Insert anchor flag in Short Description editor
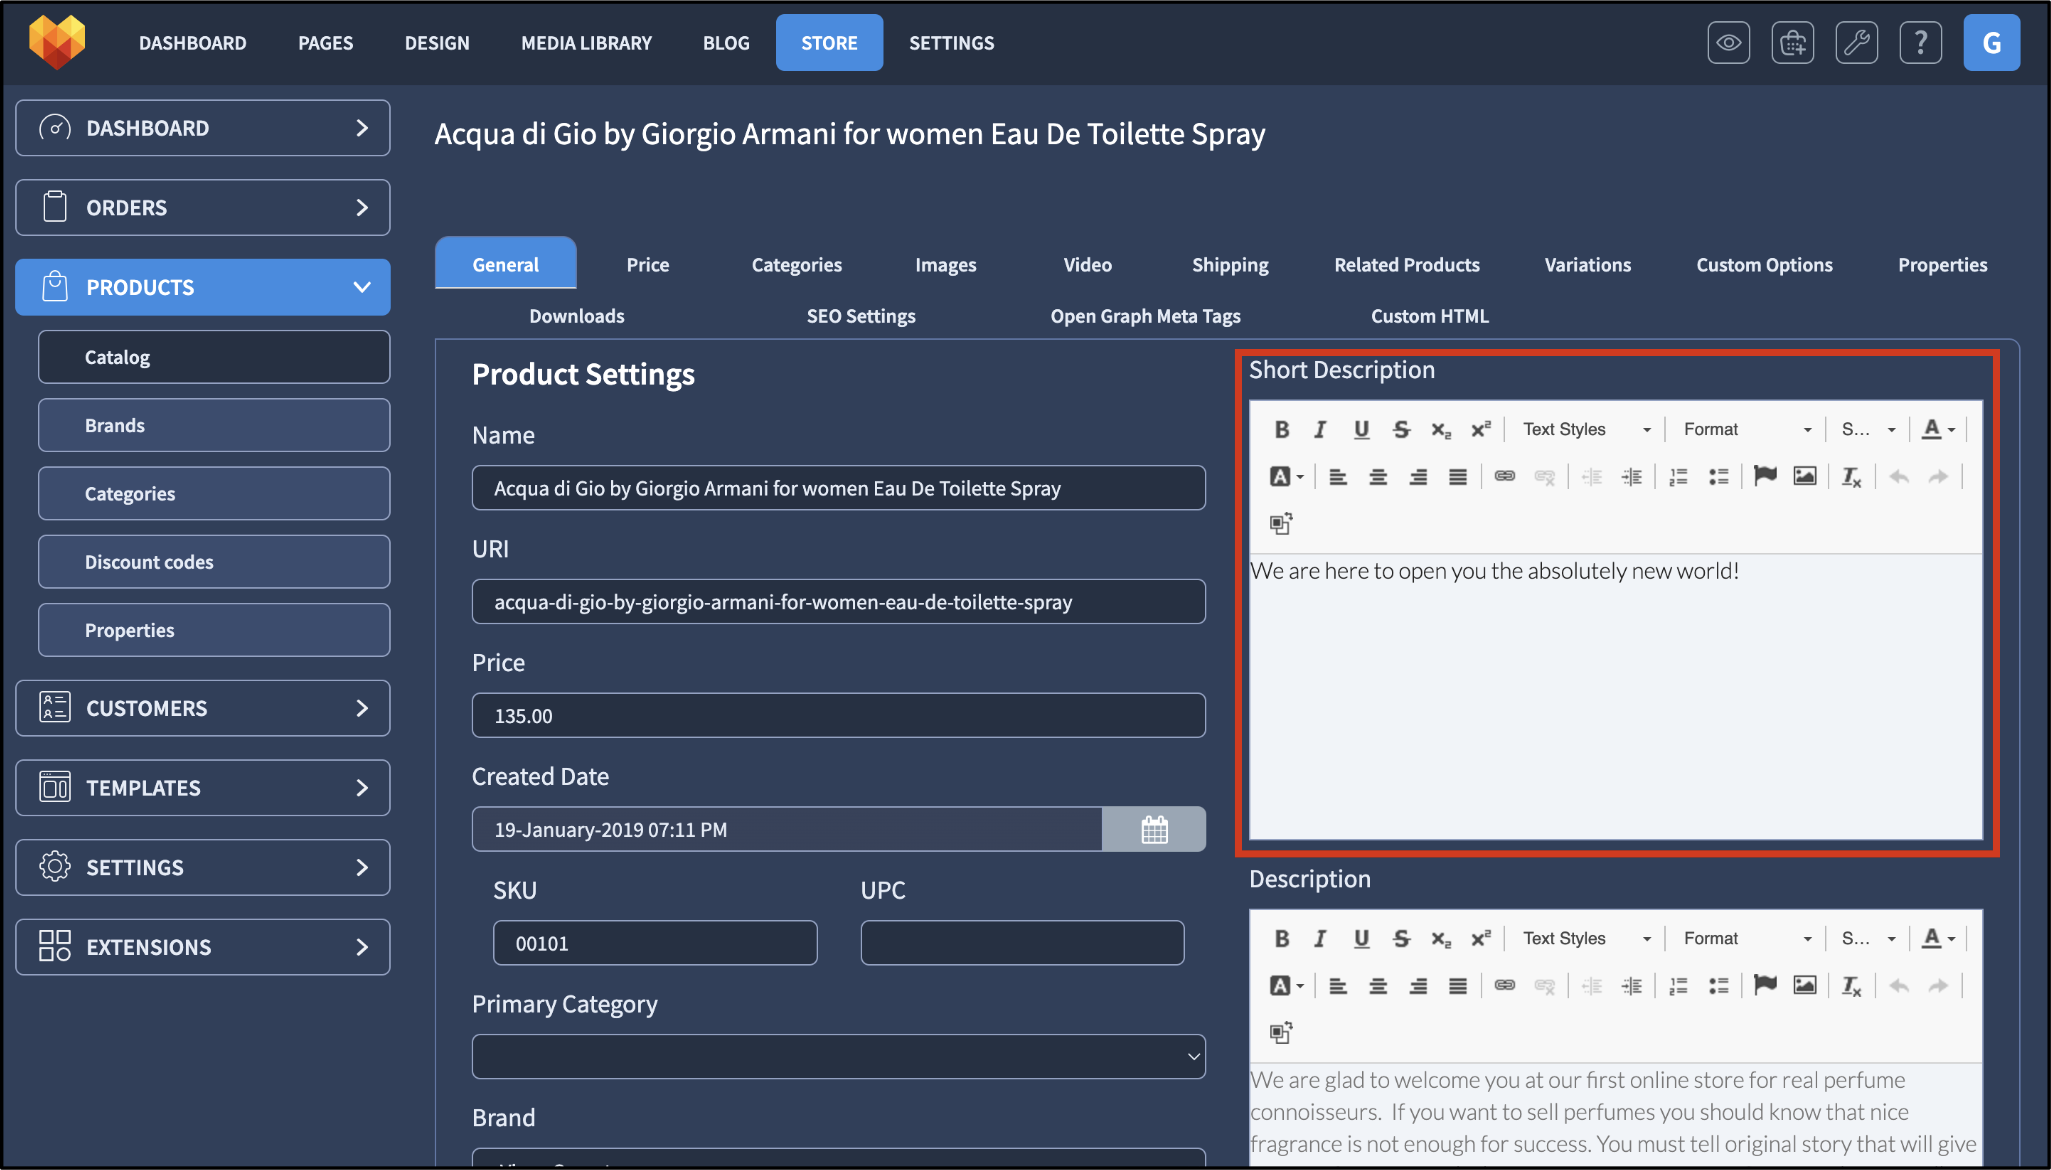Image resolution: width=2051 pixels, height=1170 pixels. [1765, 477]
